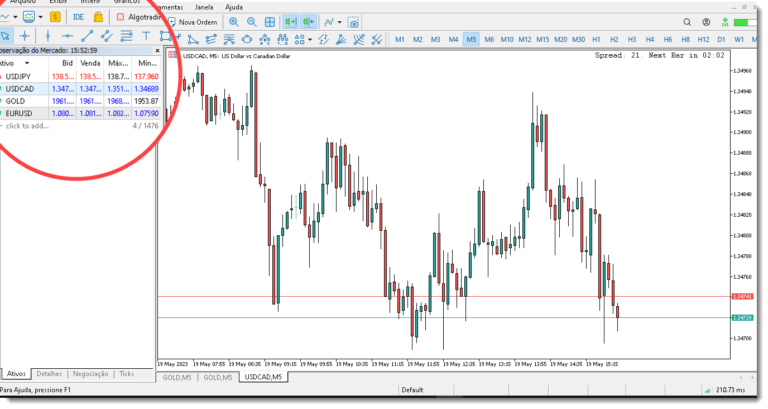Select the USDCAD symbol row
768x409 pixels.
pyautogui.click(x=80, y=89)
